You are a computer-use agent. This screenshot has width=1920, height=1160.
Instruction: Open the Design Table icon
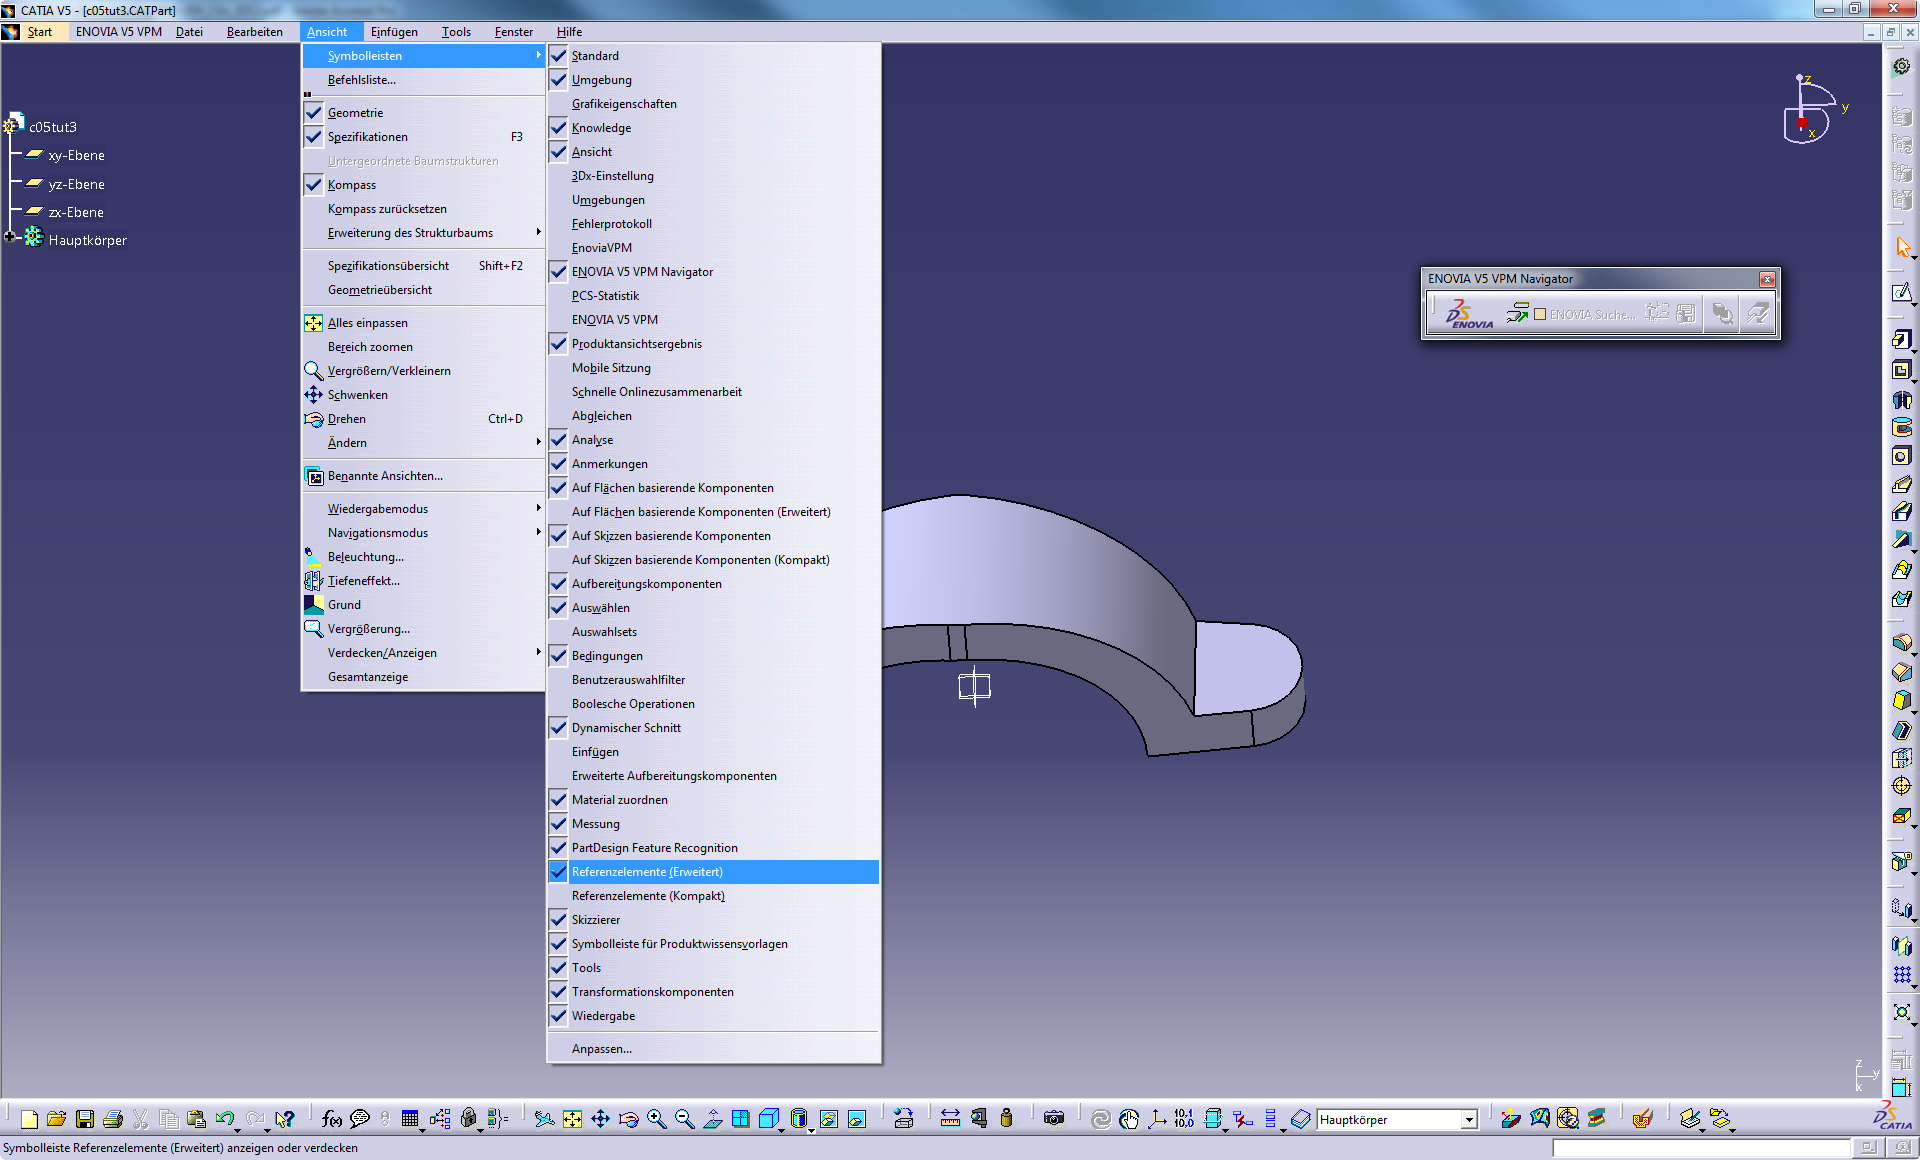click(410, 1119)
